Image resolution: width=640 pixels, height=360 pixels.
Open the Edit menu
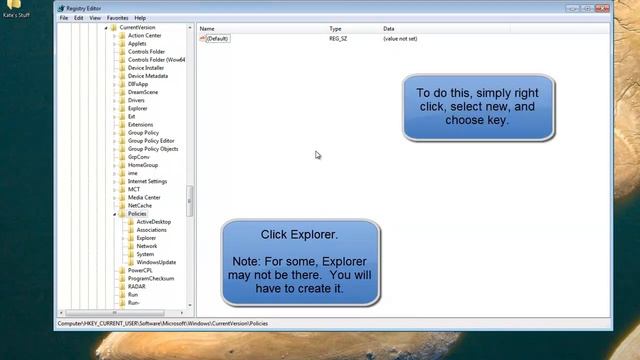click(x=78, y=18)
